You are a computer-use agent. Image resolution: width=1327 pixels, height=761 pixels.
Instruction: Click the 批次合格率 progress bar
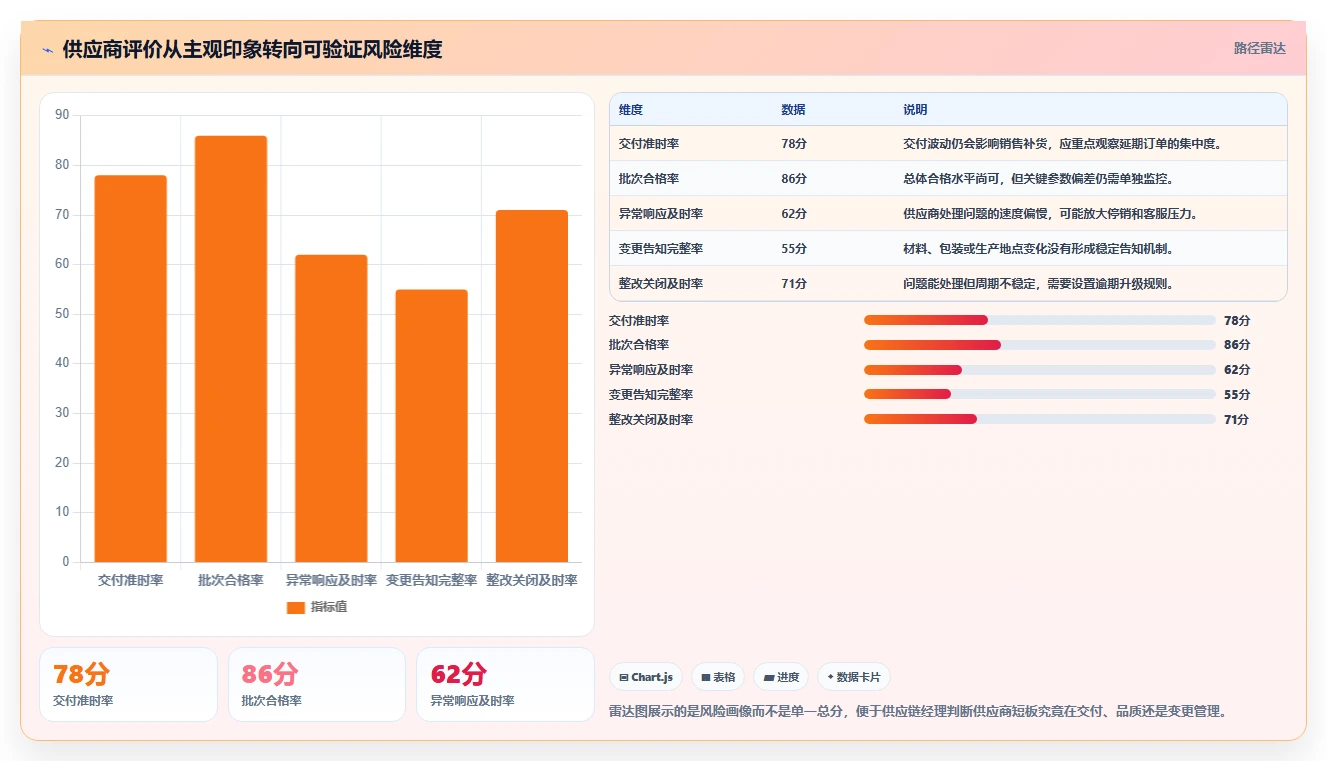coord(1040,345)
